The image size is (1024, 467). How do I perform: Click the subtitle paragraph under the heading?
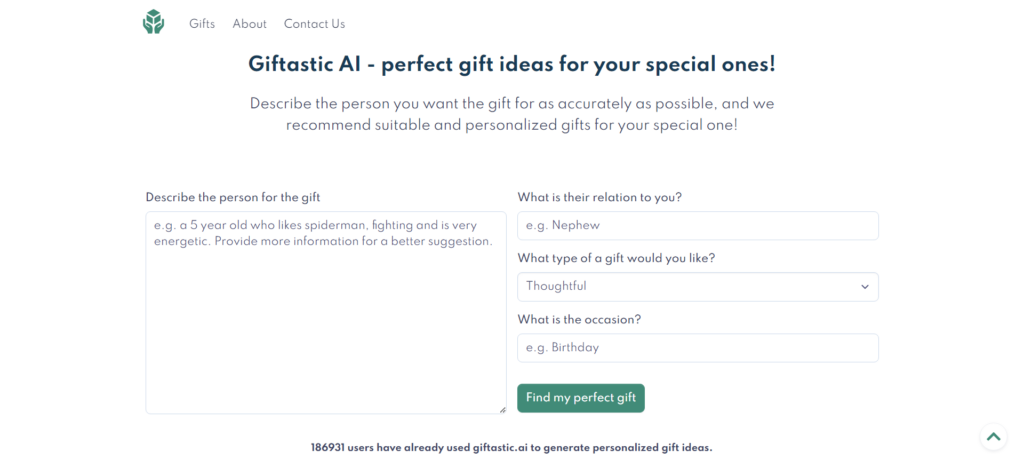[511, 114]
